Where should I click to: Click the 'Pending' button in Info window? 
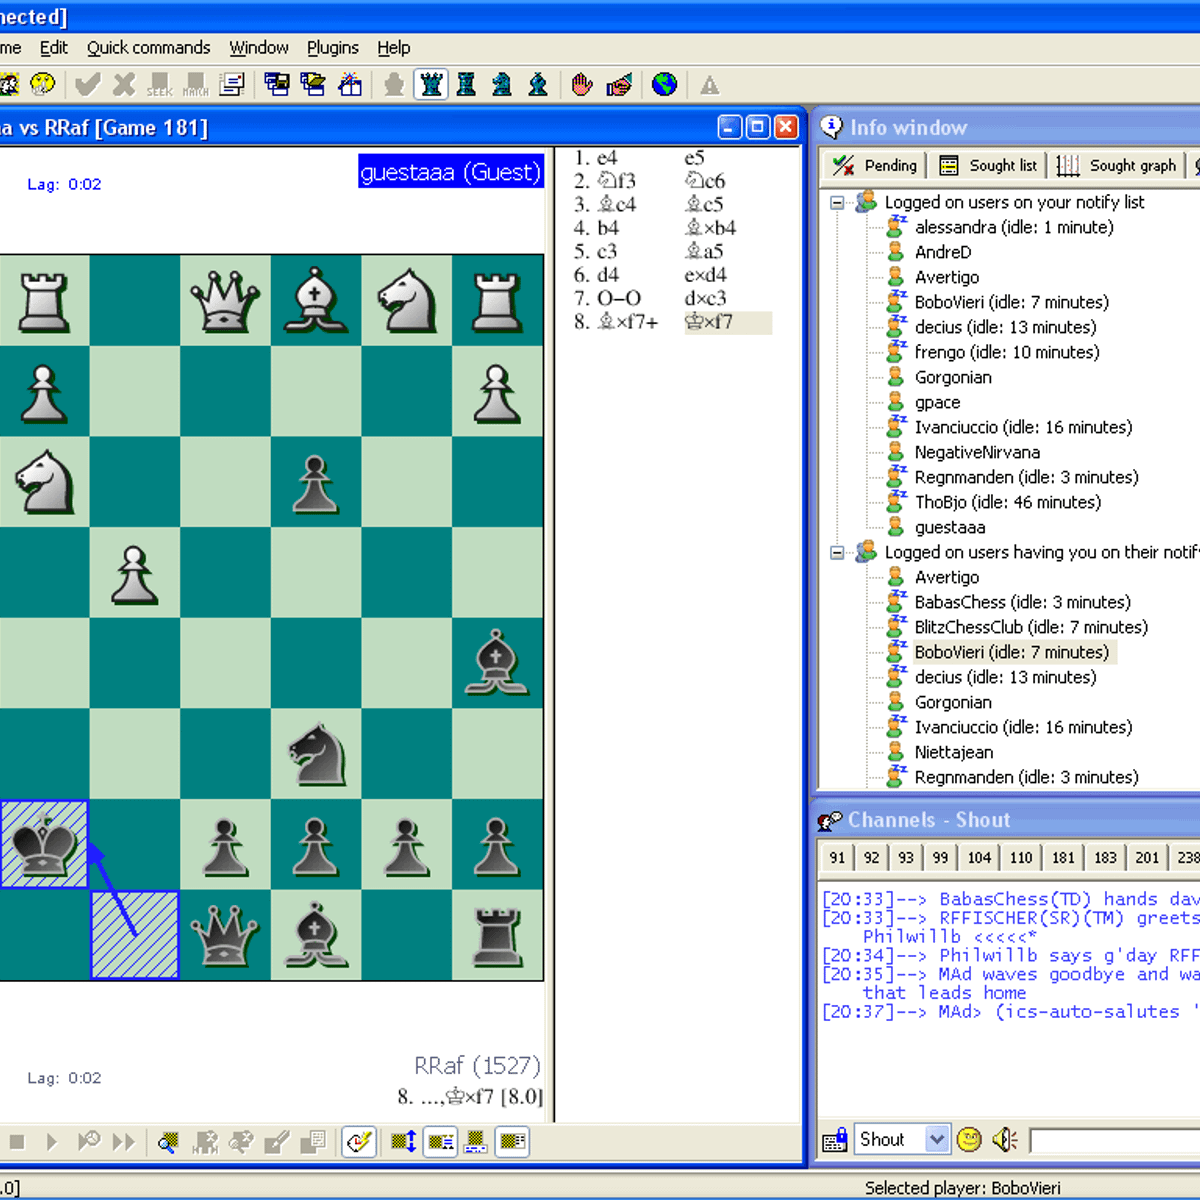tap(874, 165)
